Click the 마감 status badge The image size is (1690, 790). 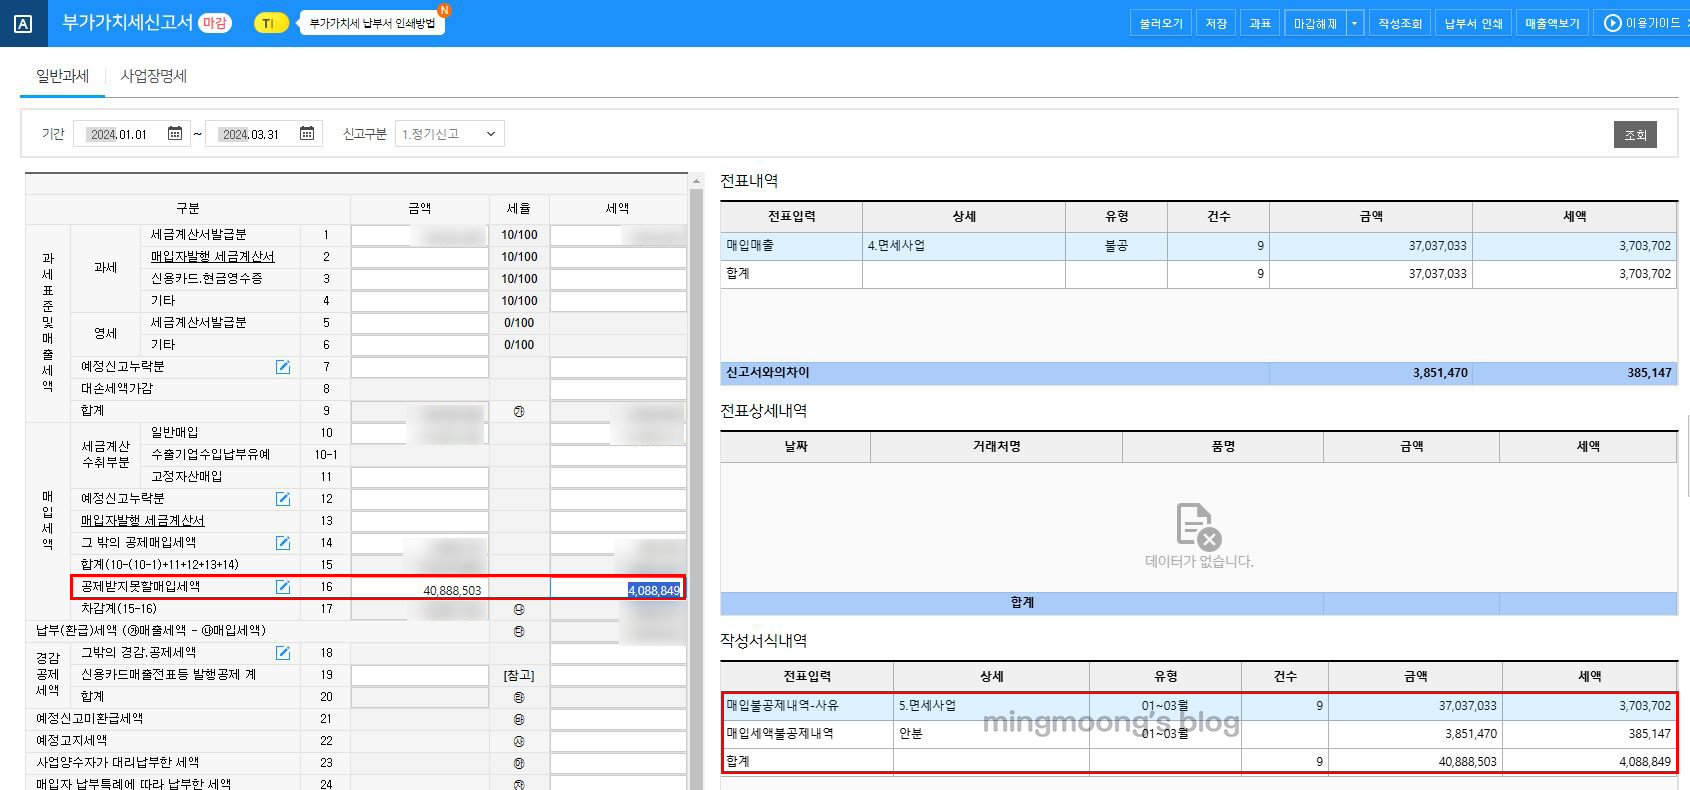[214, 22]
